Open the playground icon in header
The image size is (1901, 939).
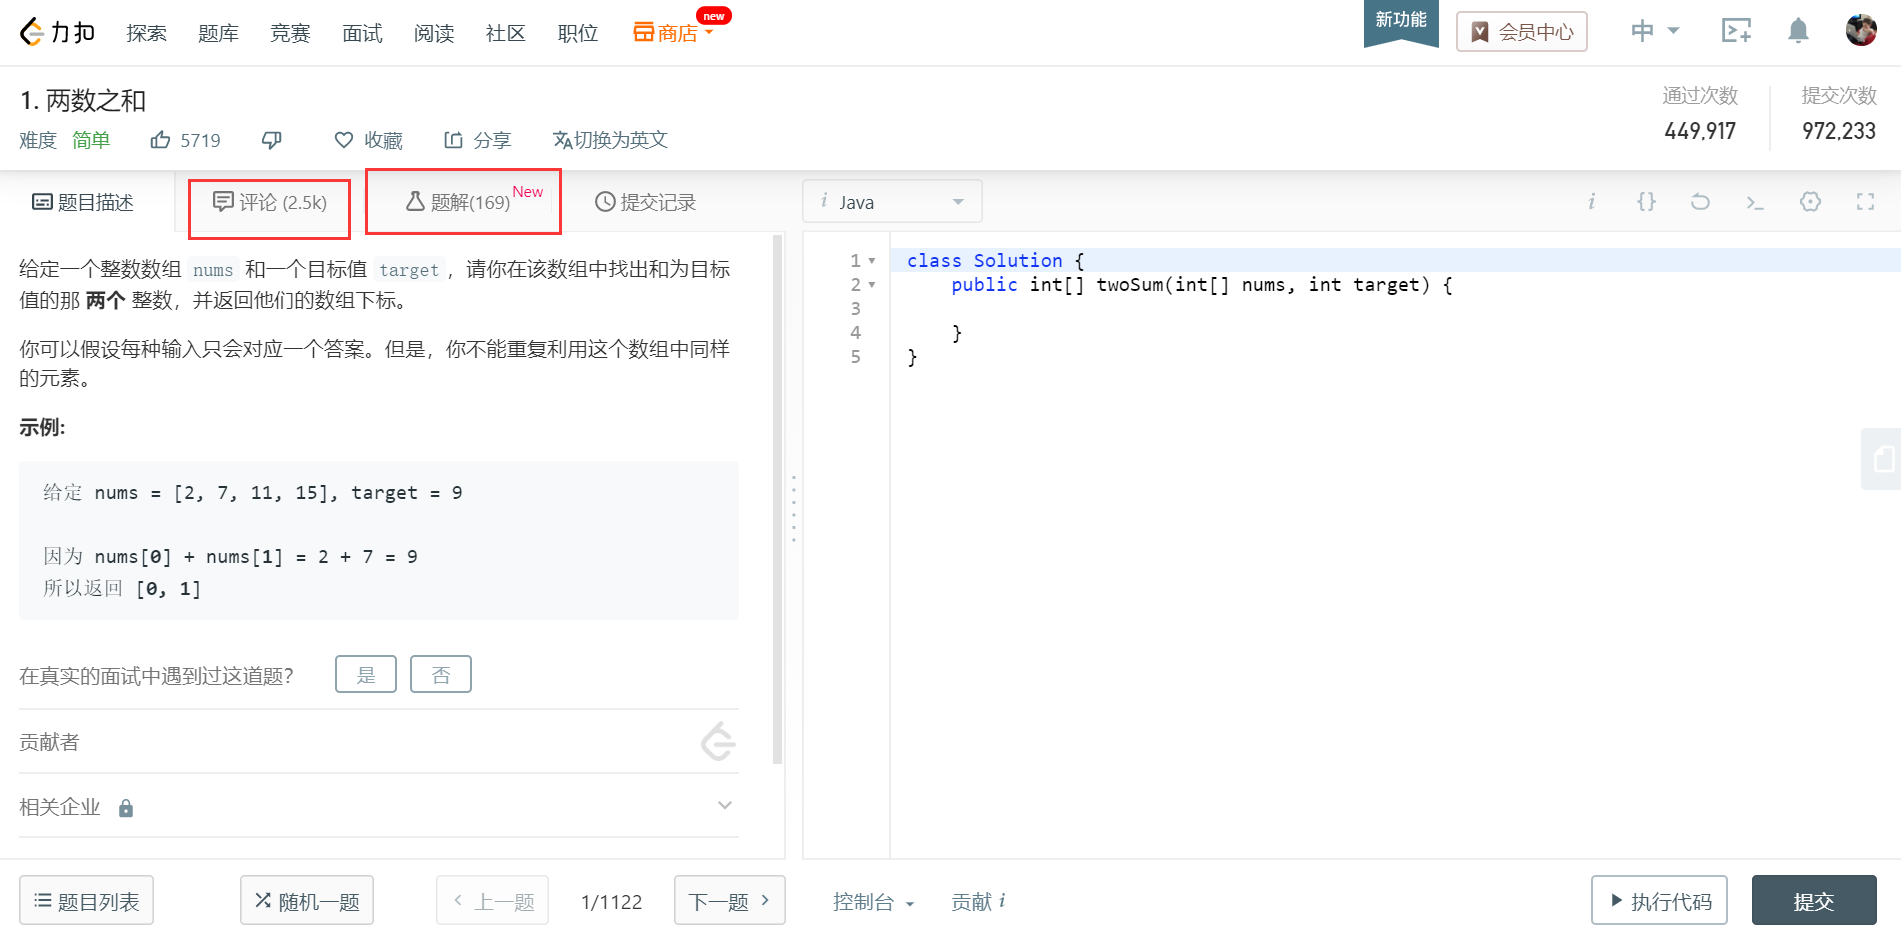[x=1736, y=31]
